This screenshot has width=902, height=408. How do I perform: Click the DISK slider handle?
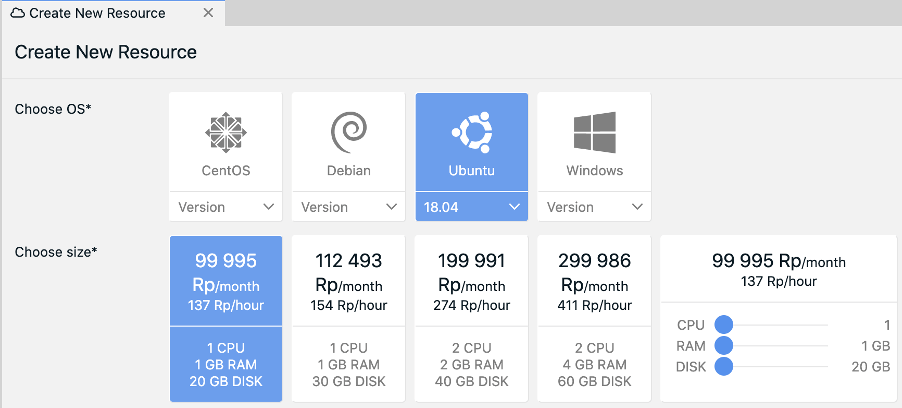pos(724,366)
